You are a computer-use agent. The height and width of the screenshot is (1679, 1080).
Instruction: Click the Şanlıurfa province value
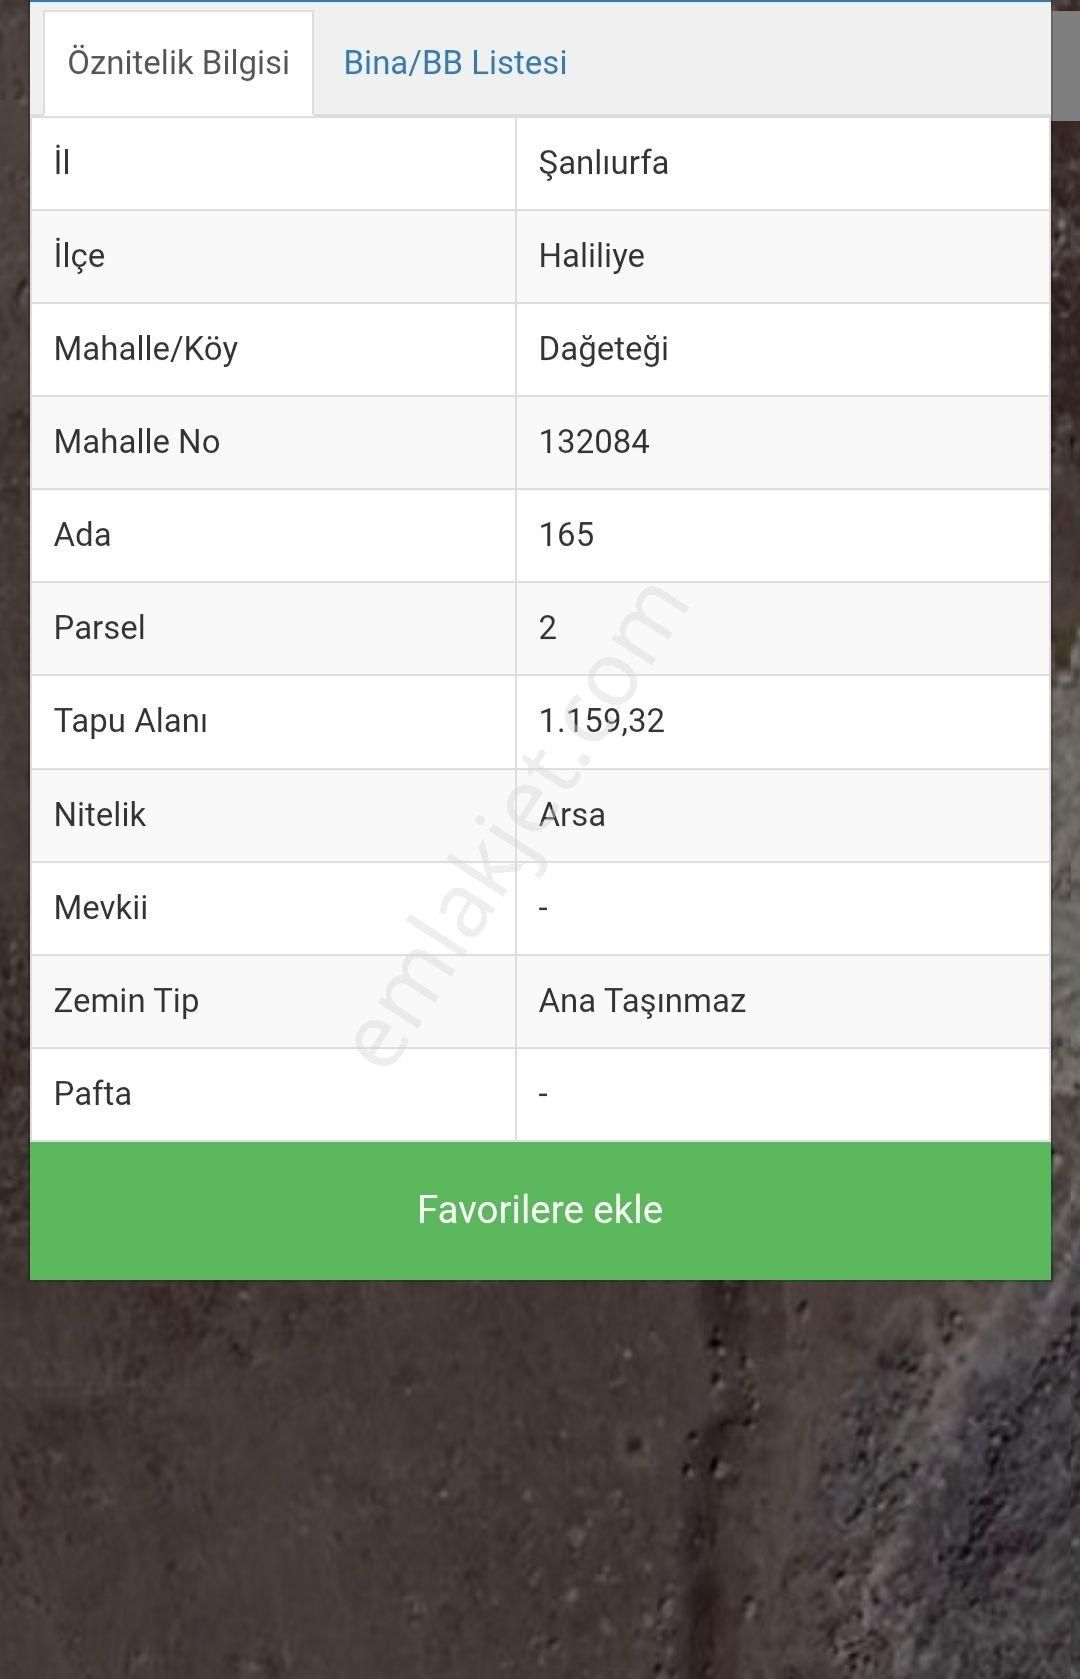pyautogui.click(x=603, y=163)
